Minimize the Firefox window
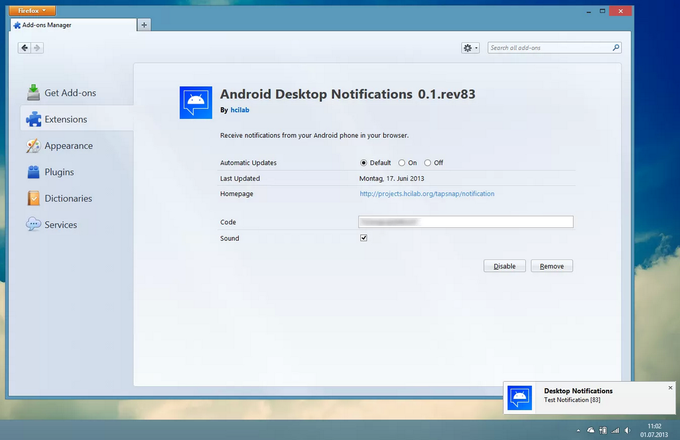Screen dimensions: 680x440 coord(588,11)
